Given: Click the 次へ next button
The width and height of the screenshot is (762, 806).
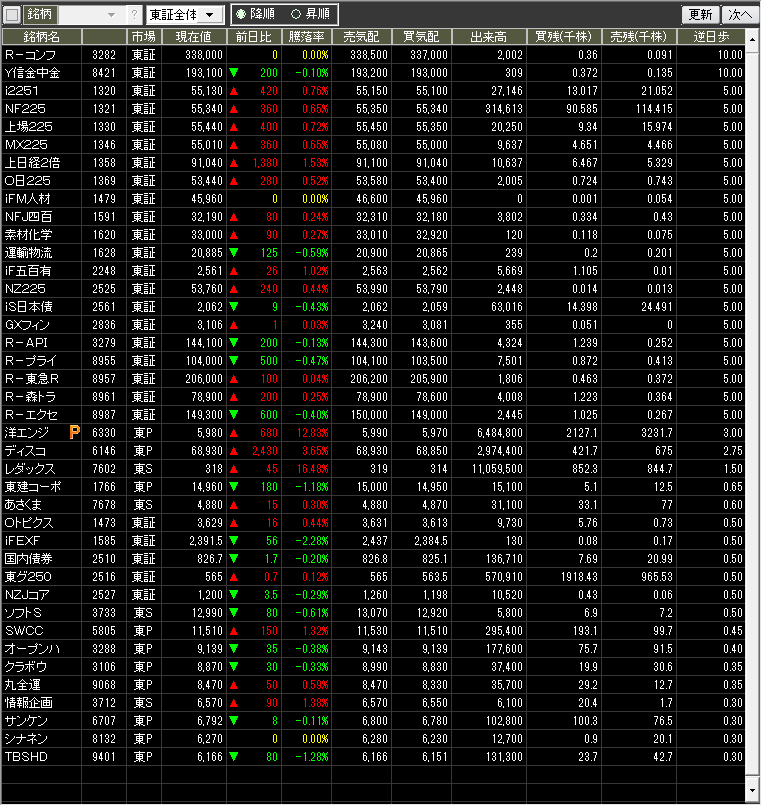Looking at the screenshot, I should click(x=739, y=15).
